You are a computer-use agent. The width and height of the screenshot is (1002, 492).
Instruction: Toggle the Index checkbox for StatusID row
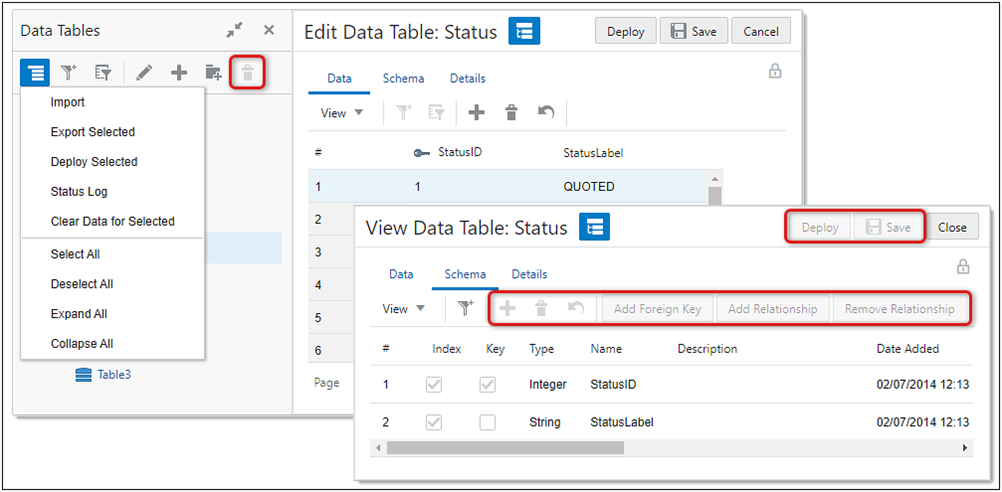click(434, 384)
